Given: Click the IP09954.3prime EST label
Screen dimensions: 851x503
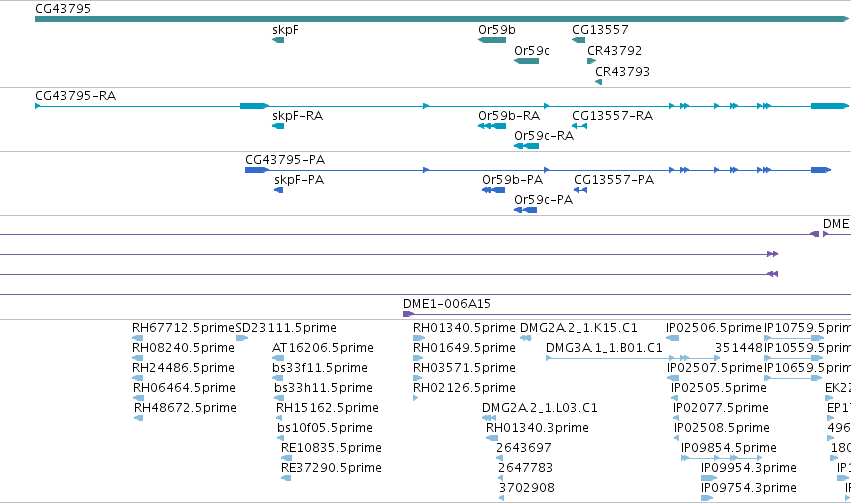Looking at the screenshot, I should click(749, 468).
